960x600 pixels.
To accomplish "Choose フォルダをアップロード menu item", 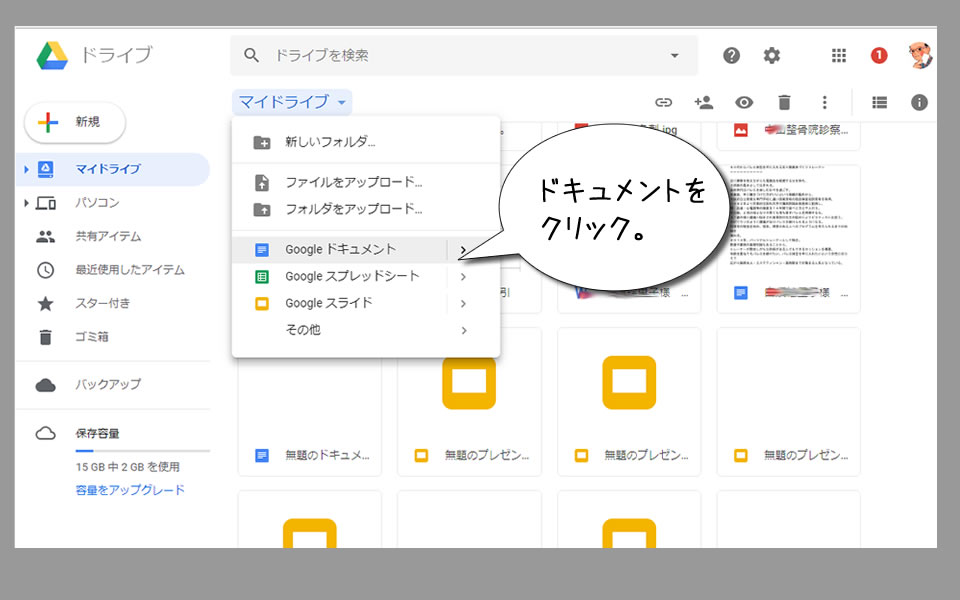I will point(366,209).
